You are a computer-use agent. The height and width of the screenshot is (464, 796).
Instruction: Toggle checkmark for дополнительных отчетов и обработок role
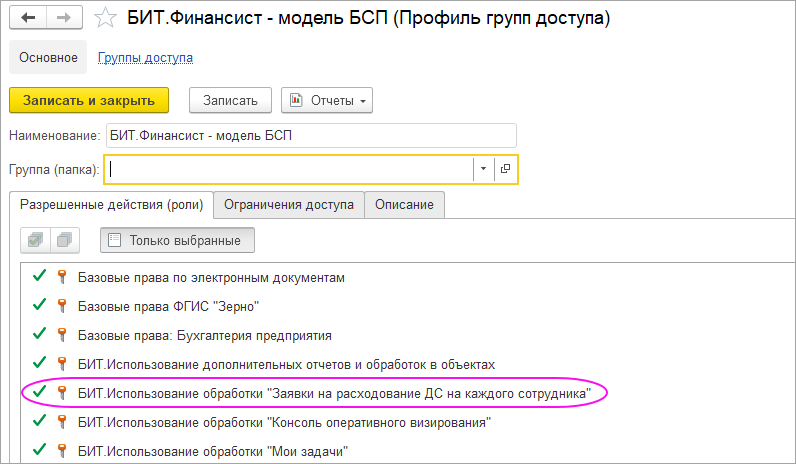click(x=39, y=362)
